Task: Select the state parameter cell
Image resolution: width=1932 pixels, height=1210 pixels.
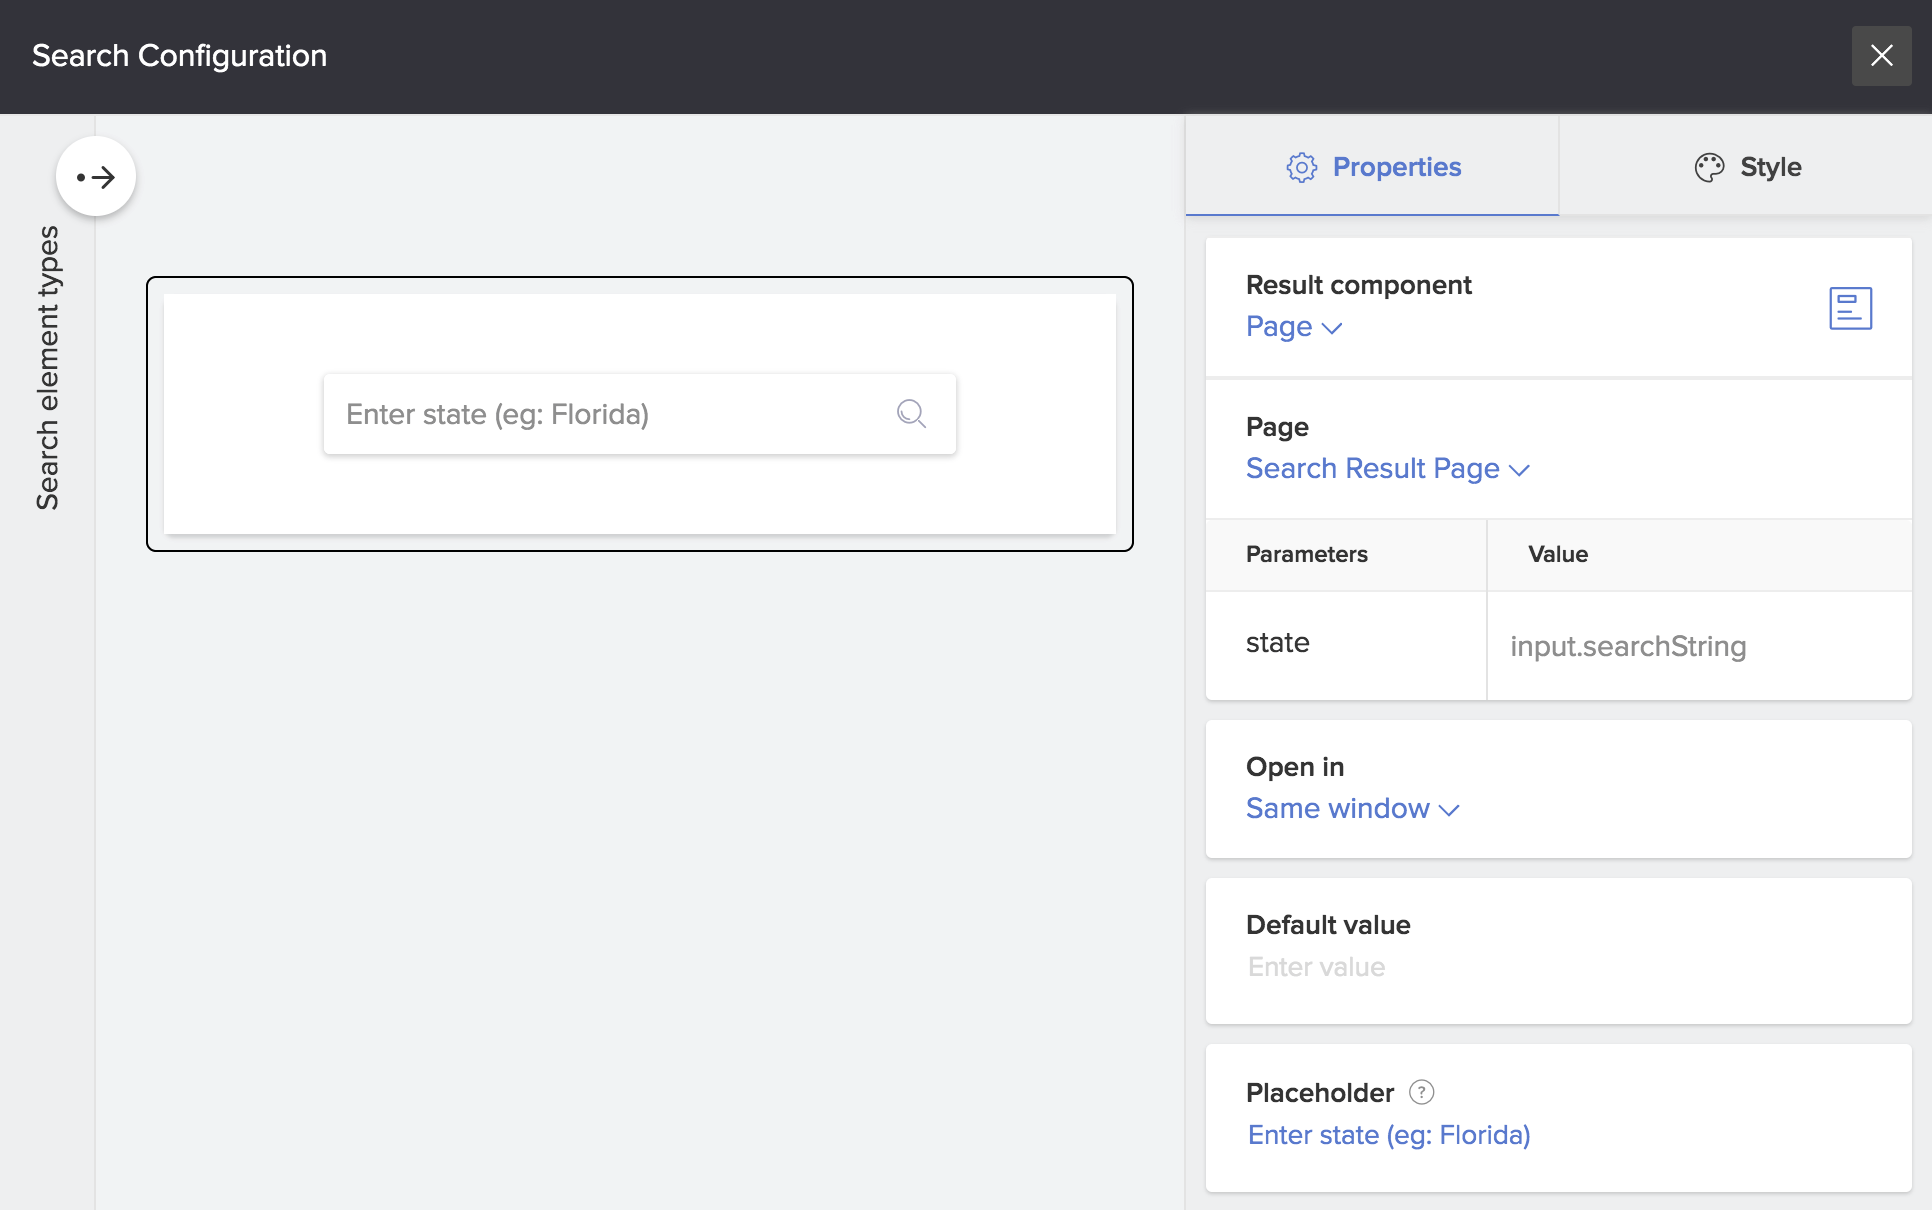Action: (1278, 643)
